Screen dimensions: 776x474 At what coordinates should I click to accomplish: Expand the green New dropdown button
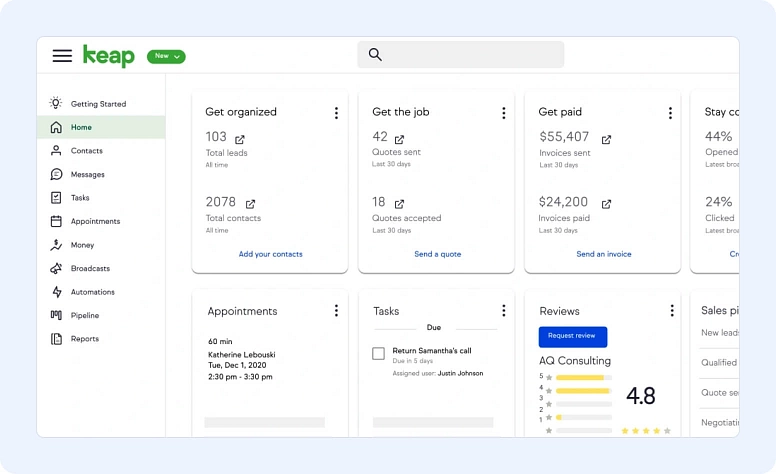(166, 57)
